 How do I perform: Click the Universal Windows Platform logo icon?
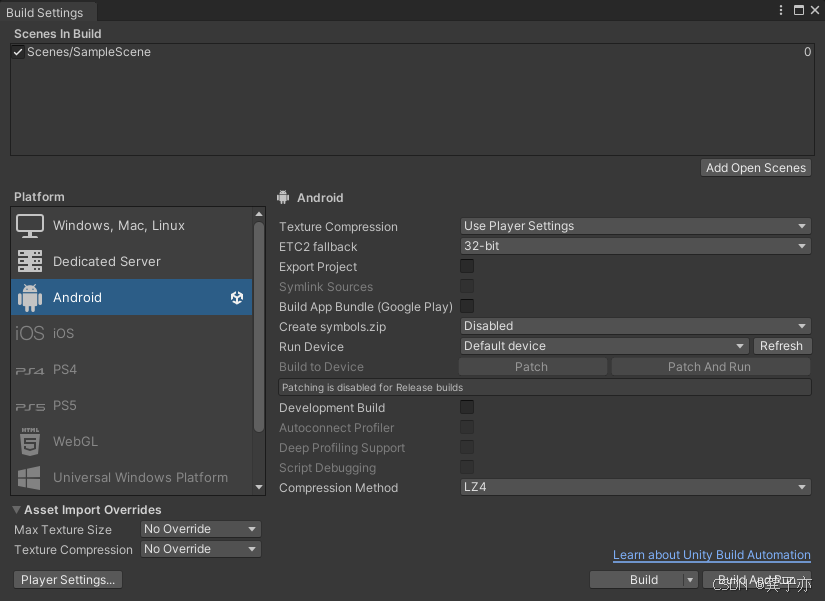(29, 478)
